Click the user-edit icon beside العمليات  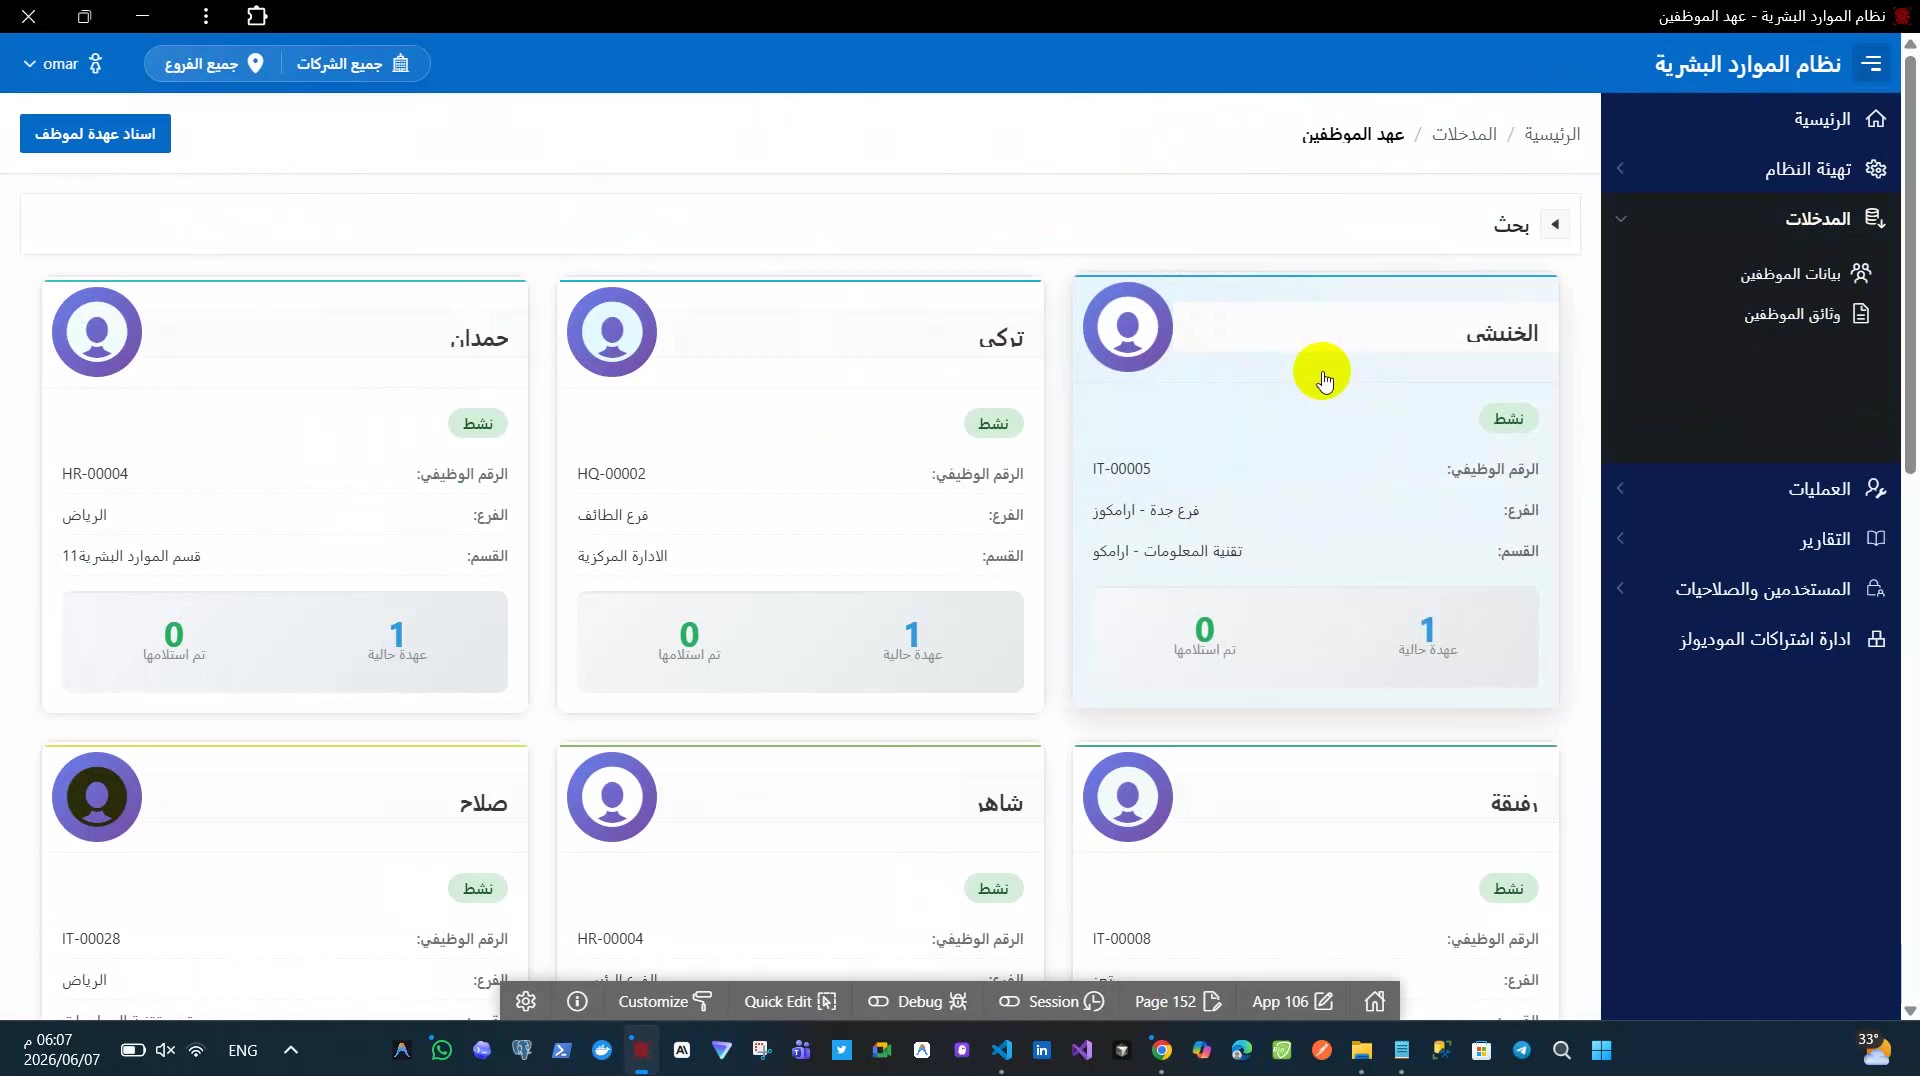click(x=1876, y=489)
